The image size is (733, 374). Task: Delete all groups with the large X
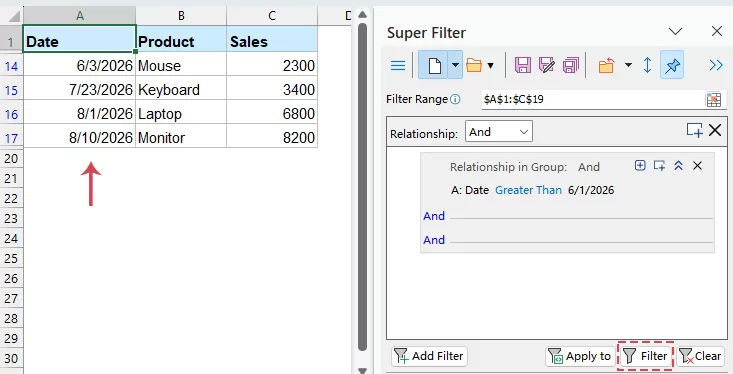(715, 130)
